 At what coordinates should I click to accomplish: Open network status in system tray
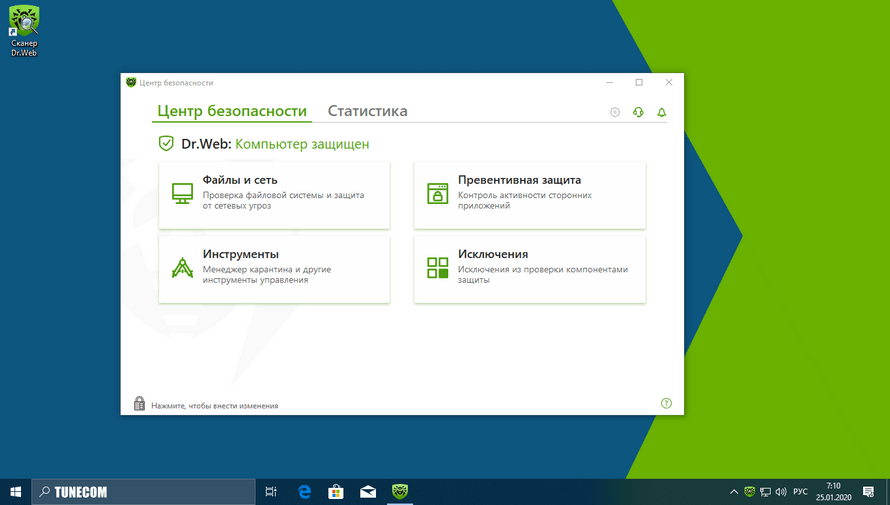pyautogui.click(x=765, y=492)
